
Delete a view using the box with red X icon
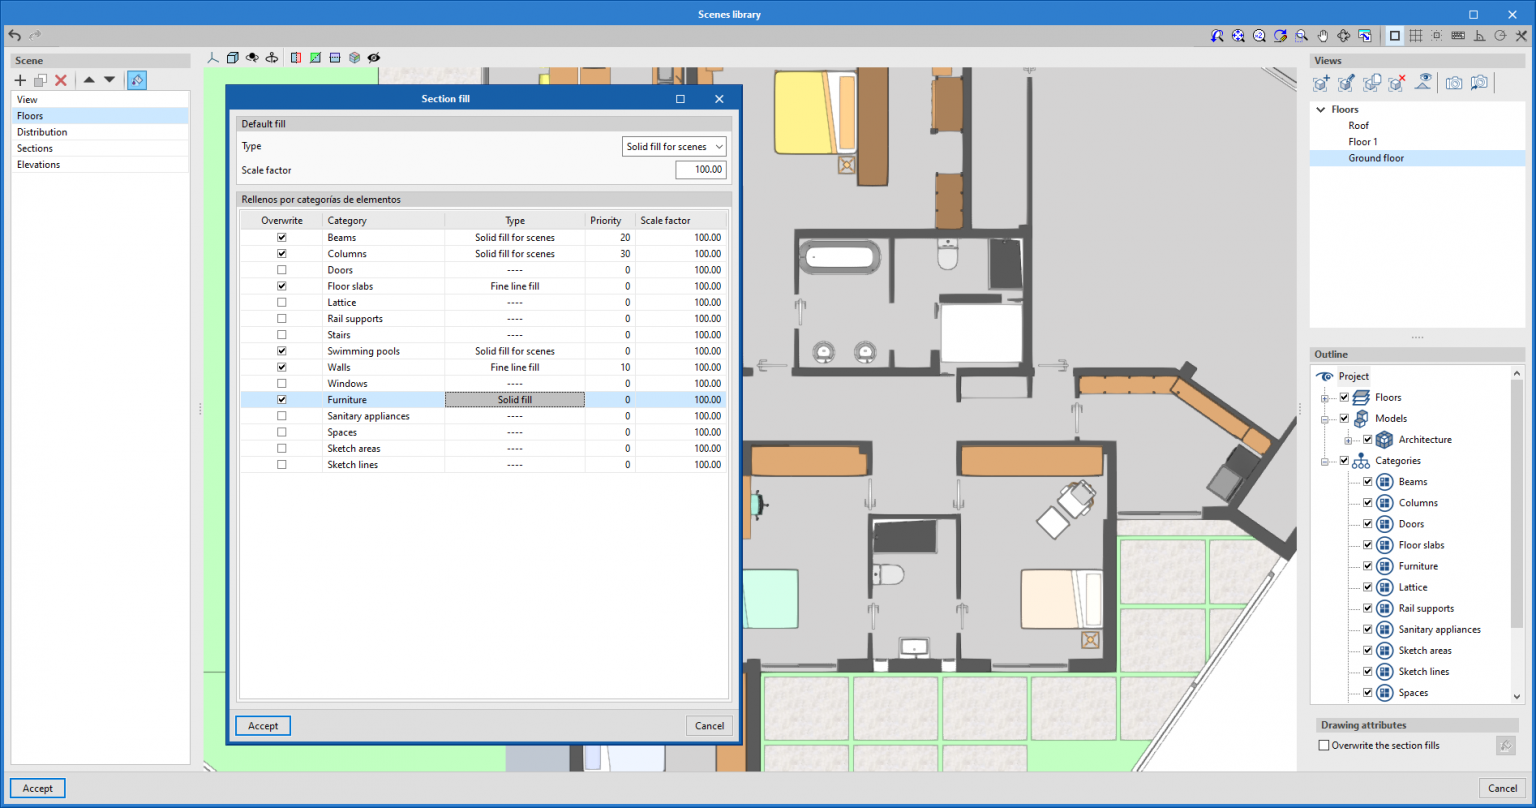pos(1396,83)
